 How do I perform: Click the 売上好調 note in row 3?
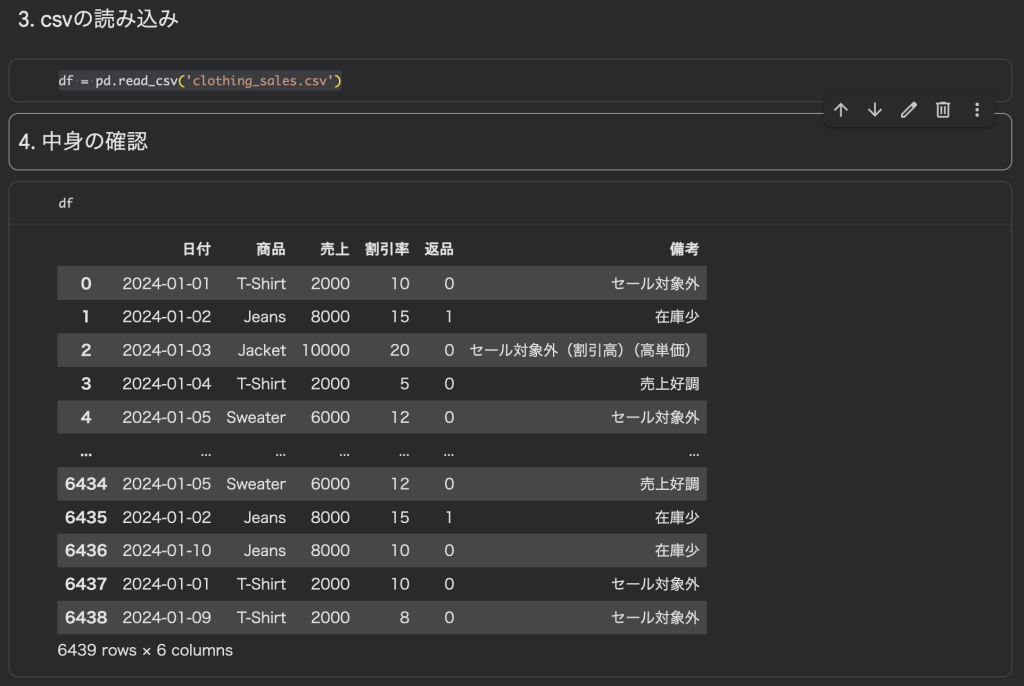click(669, 384)
